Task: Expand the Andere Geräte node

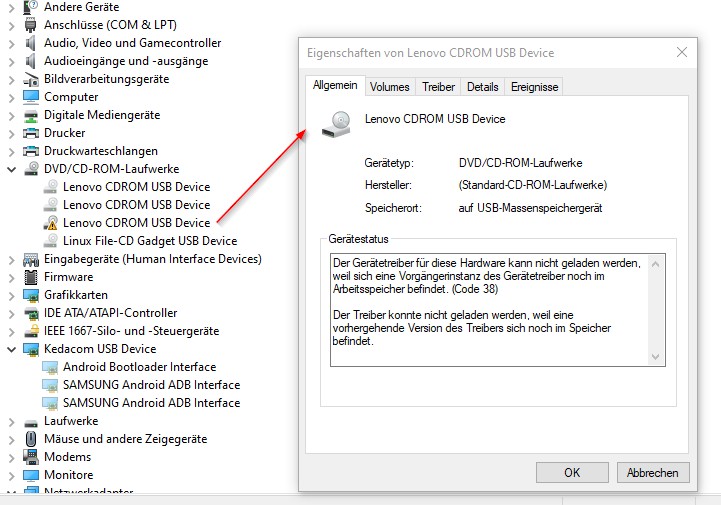Action: (x=11, y=7)
